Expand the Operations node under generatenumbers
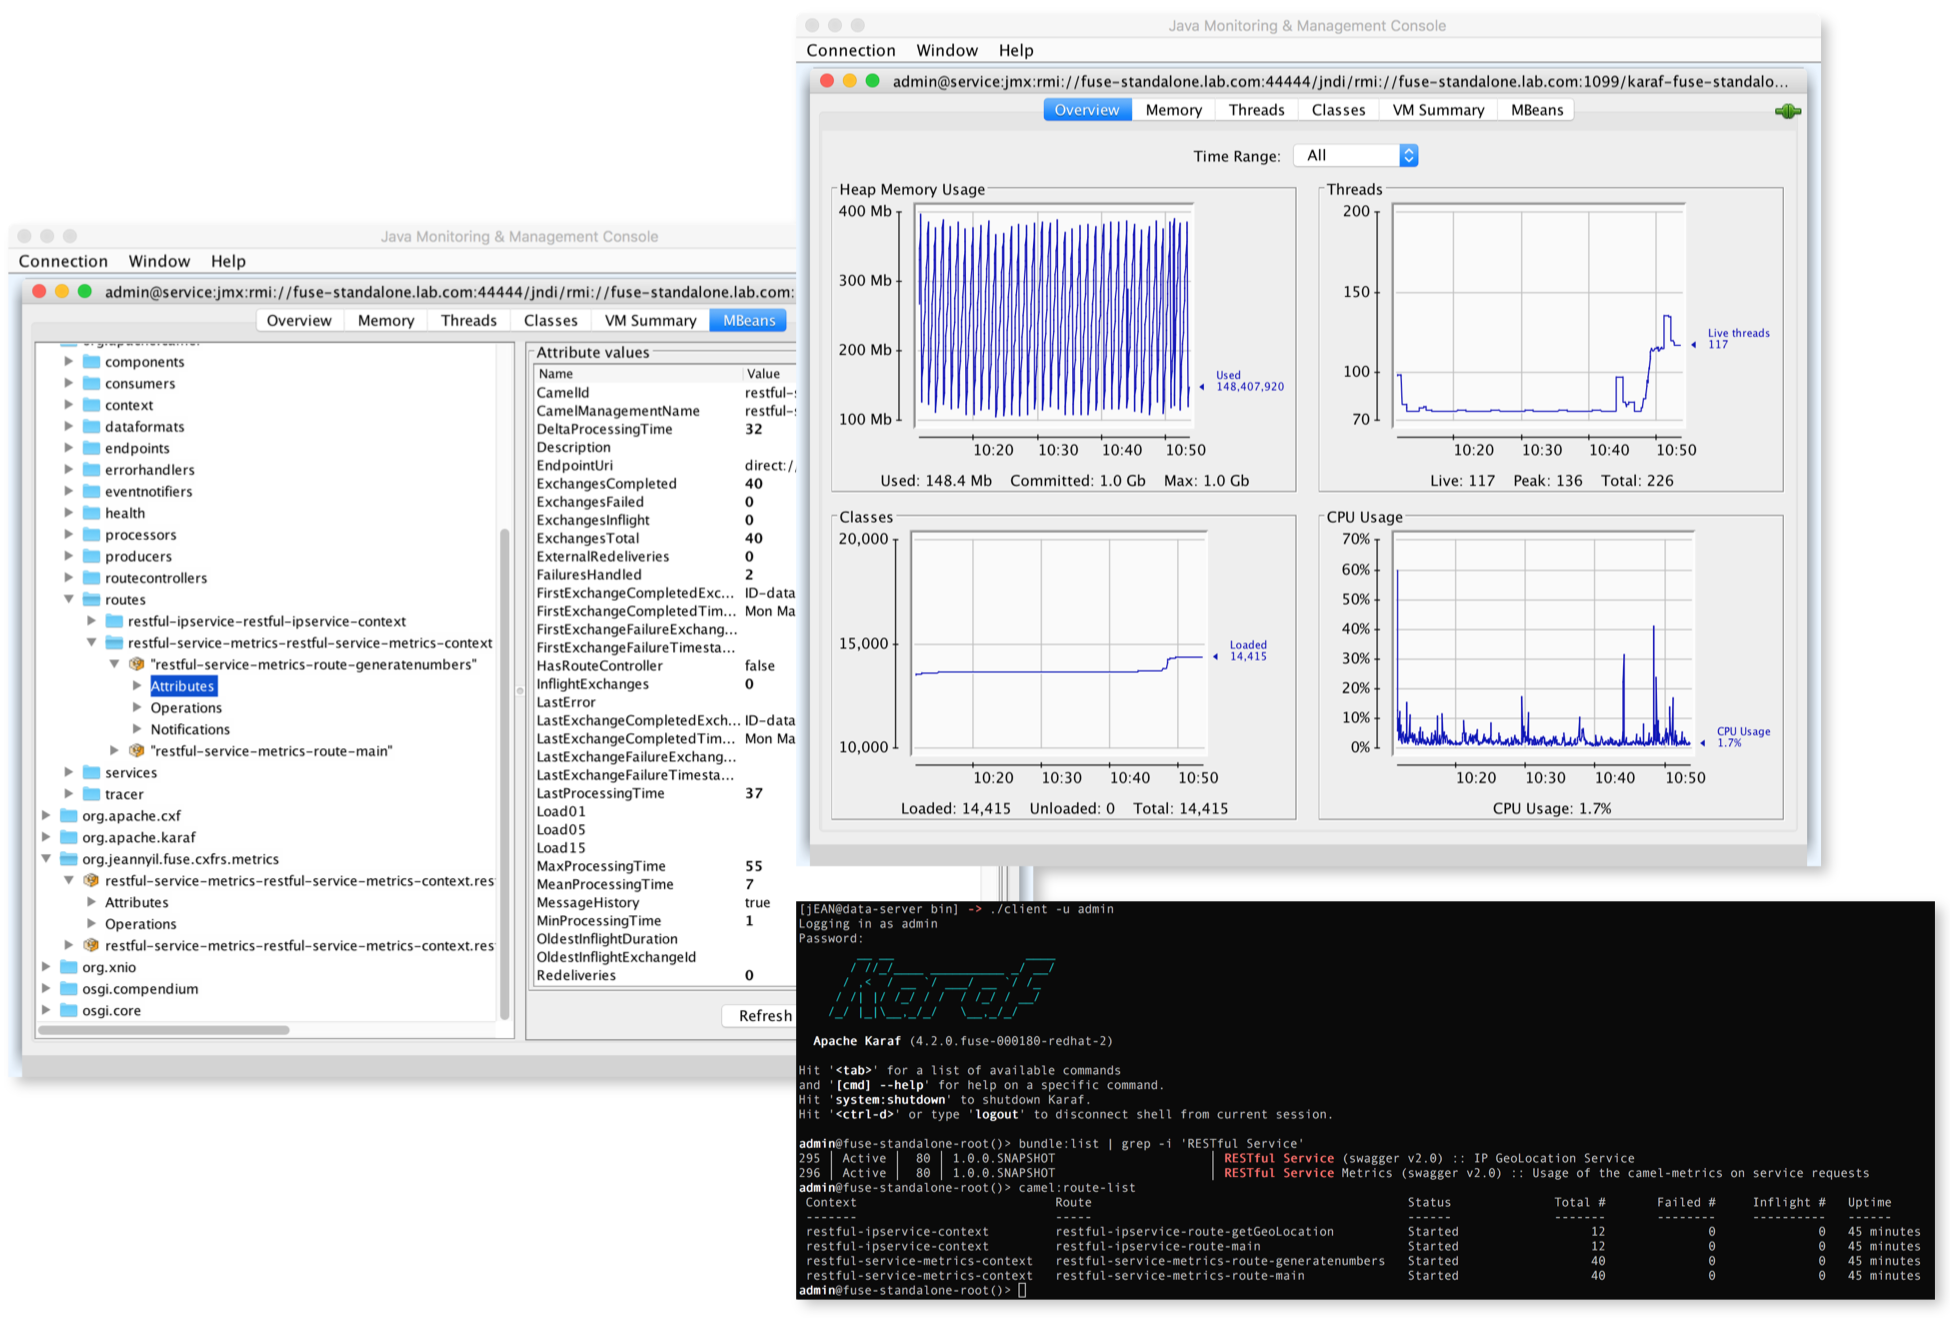The image size is (1950, 1318). 137,707
